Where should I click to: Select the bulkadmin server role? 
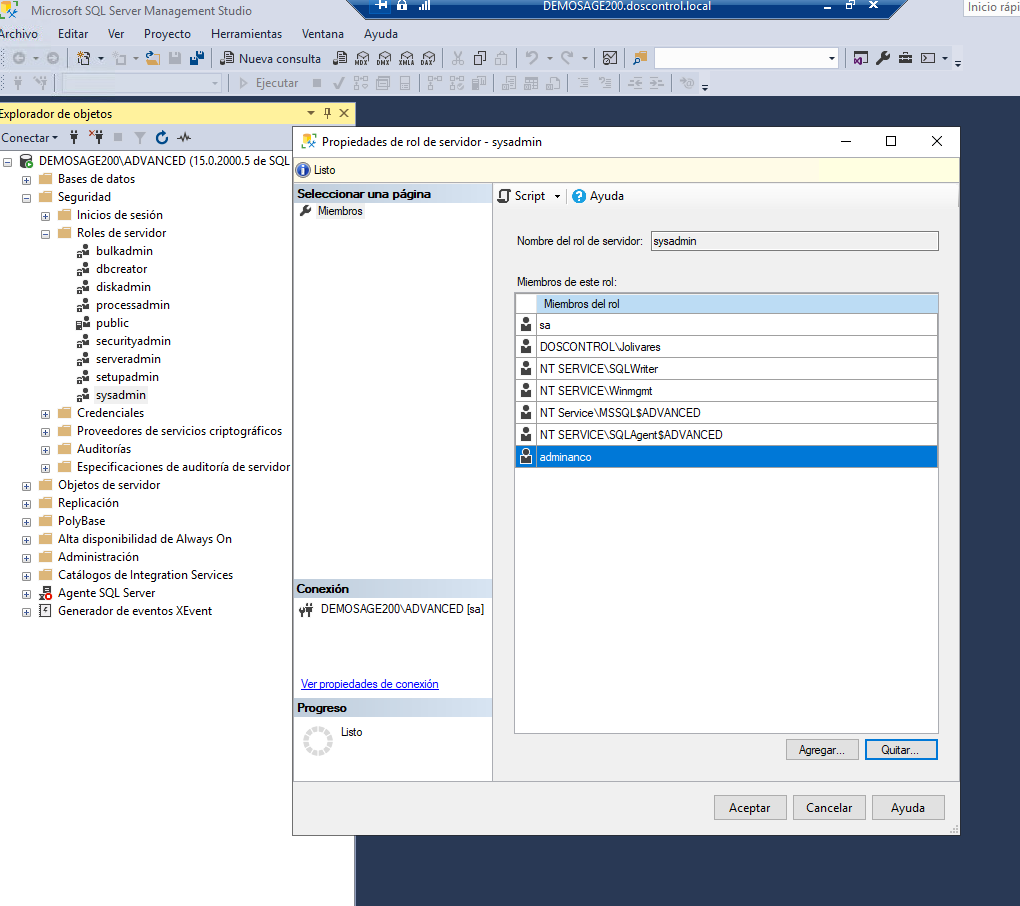point(124,250)
